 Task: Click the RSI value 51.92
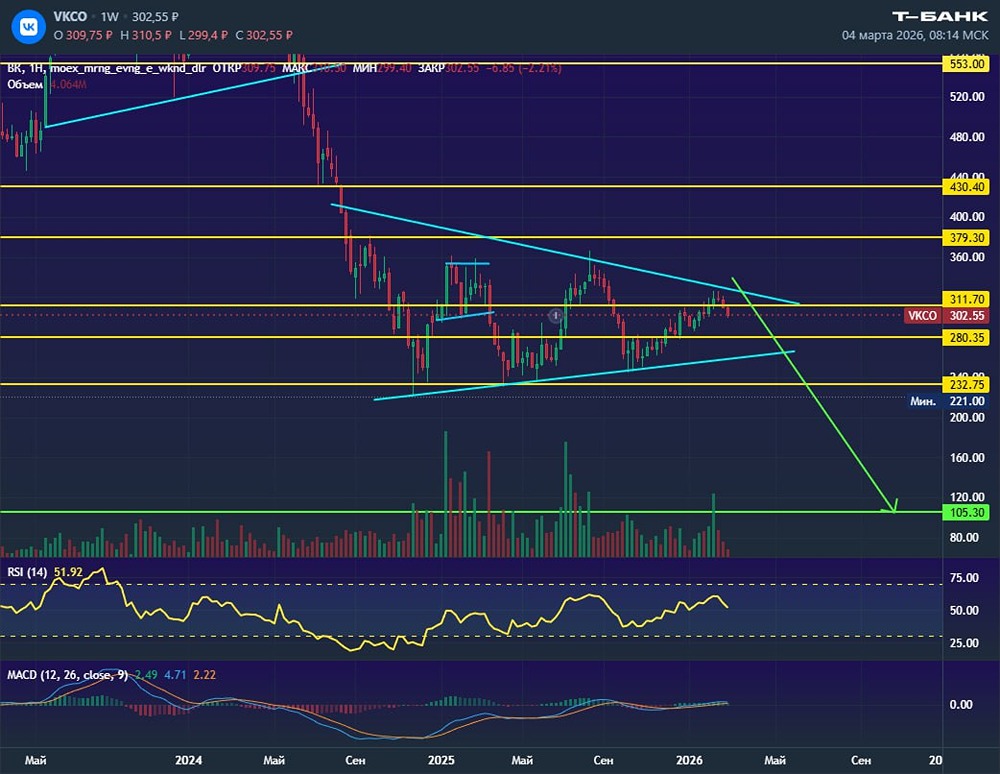[x=68, y=572]
